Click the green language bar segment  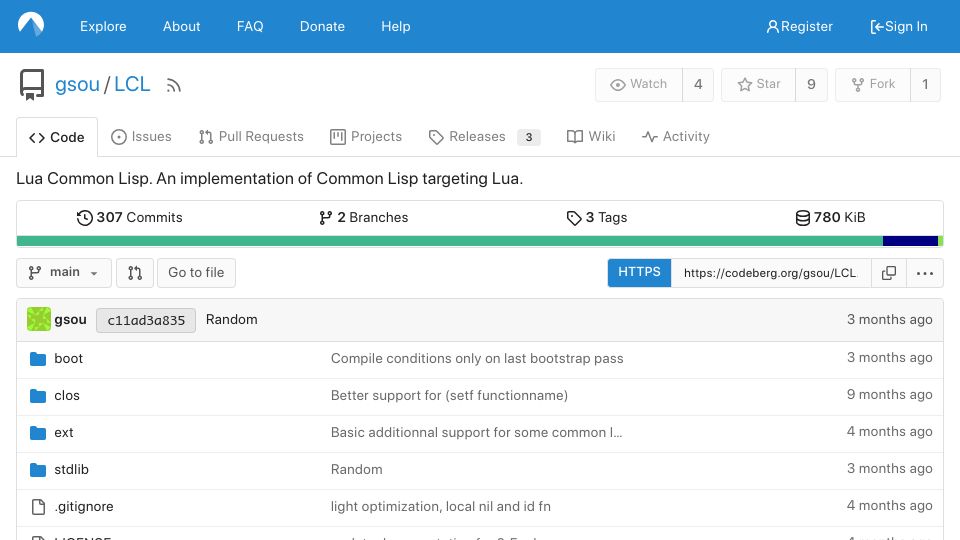[x=449, y=241]
